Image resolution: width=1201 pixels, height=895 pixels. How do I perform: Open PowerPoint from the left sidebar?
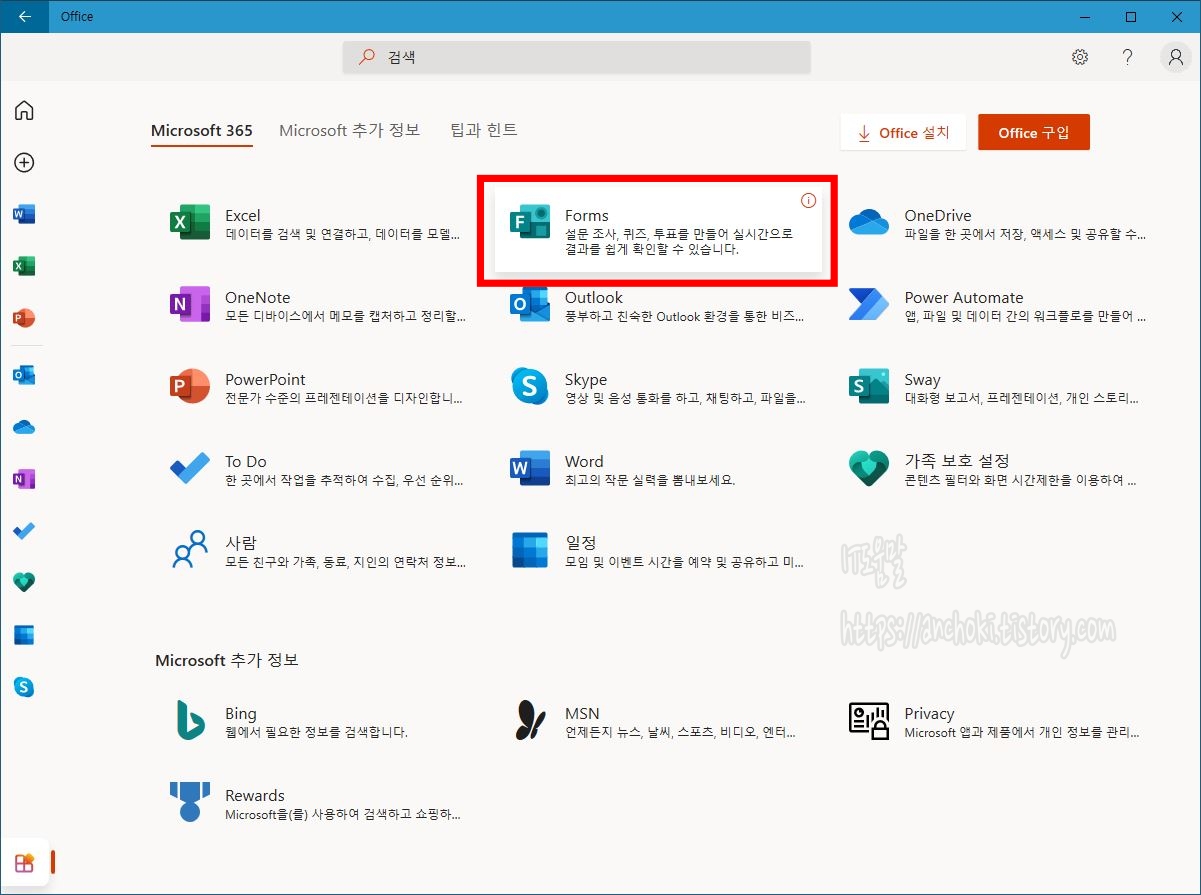pyautogui.click(x=24, y=318)
